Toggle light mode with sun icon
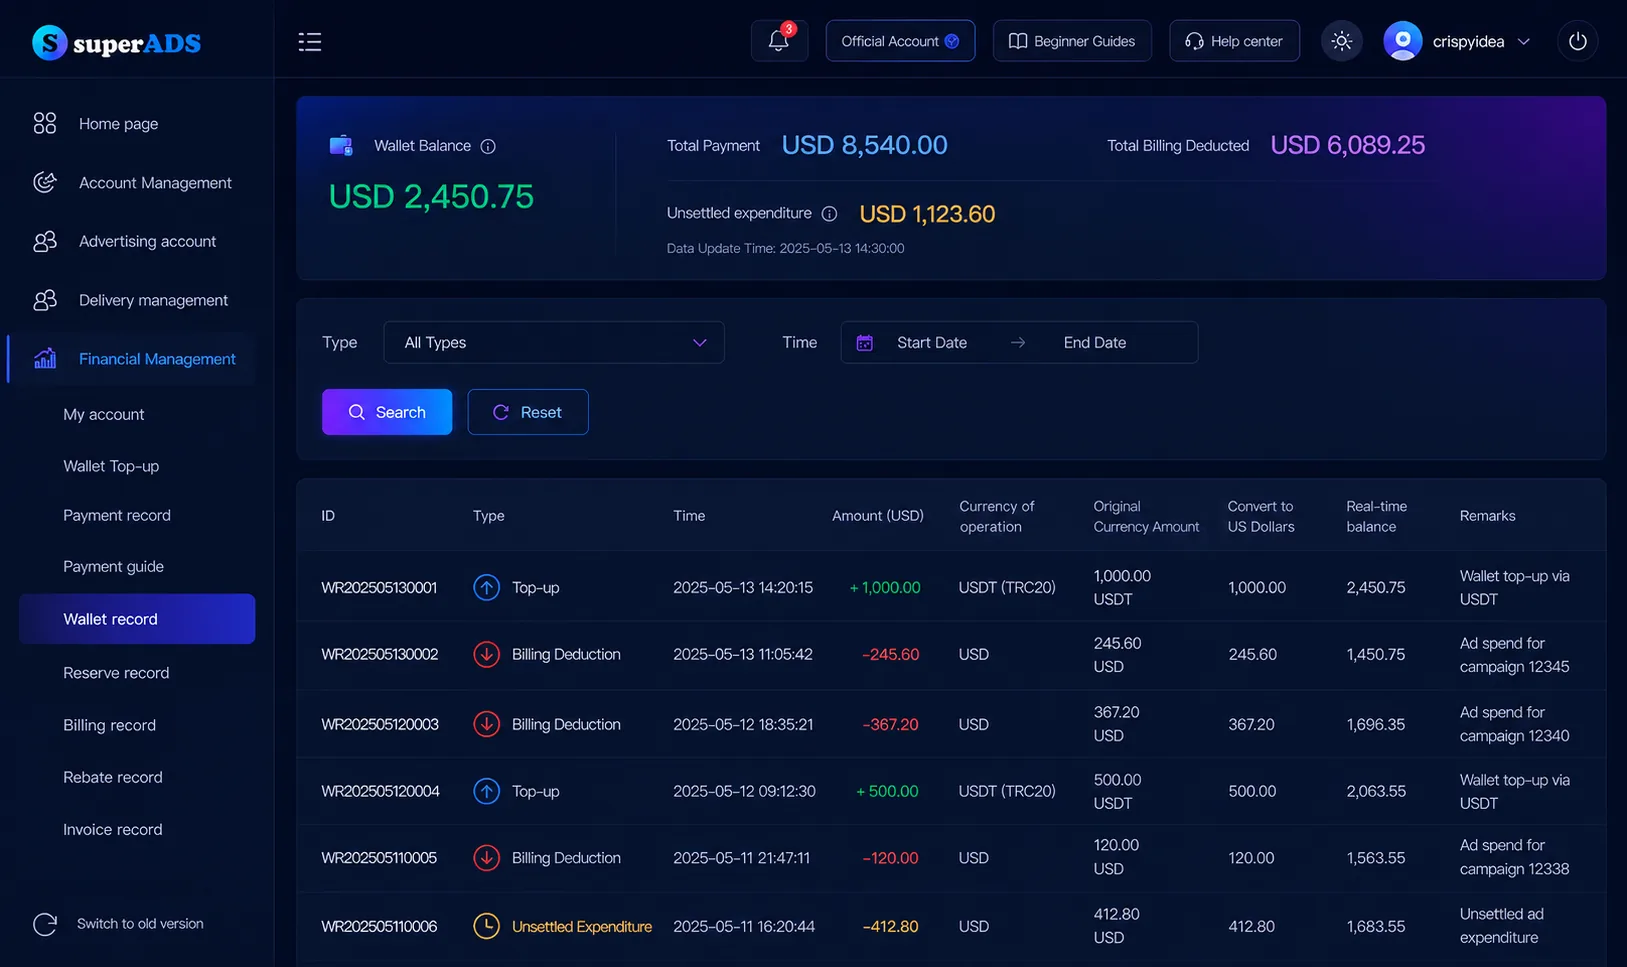The width and height of the screenshot is (1627, 967). click(1342, 41)
